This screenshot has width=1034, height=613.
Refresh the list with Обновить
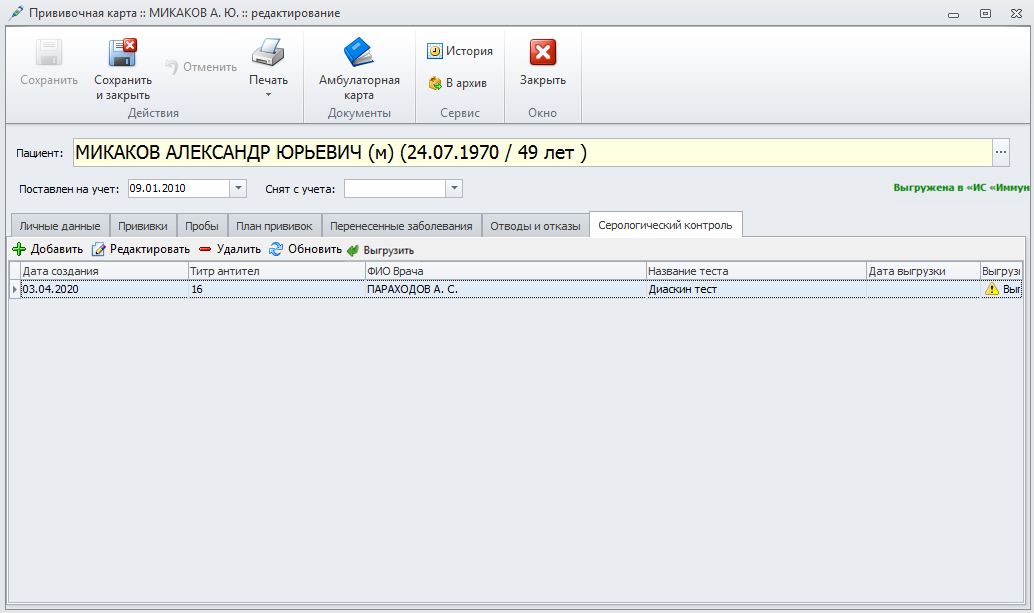(x=305, y=249)
